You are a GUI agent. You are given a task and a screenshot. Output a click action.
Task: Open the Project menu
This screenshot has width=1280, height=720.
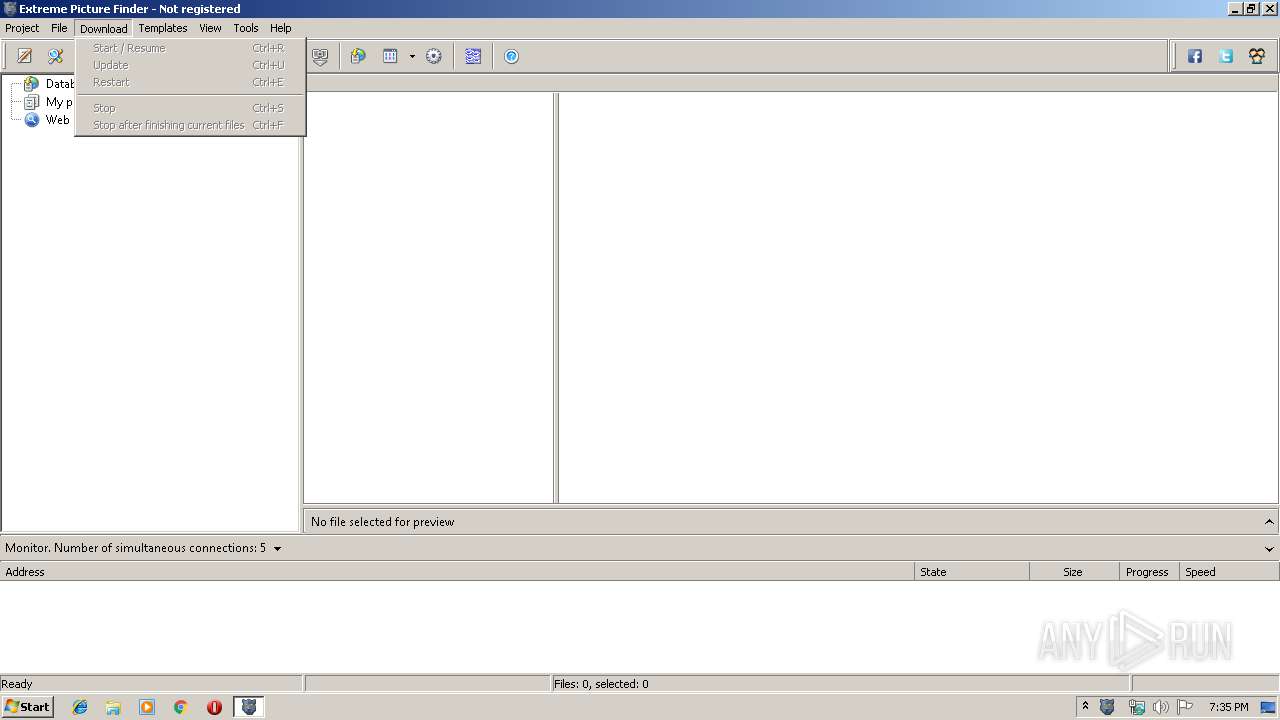tap(22, 28)
